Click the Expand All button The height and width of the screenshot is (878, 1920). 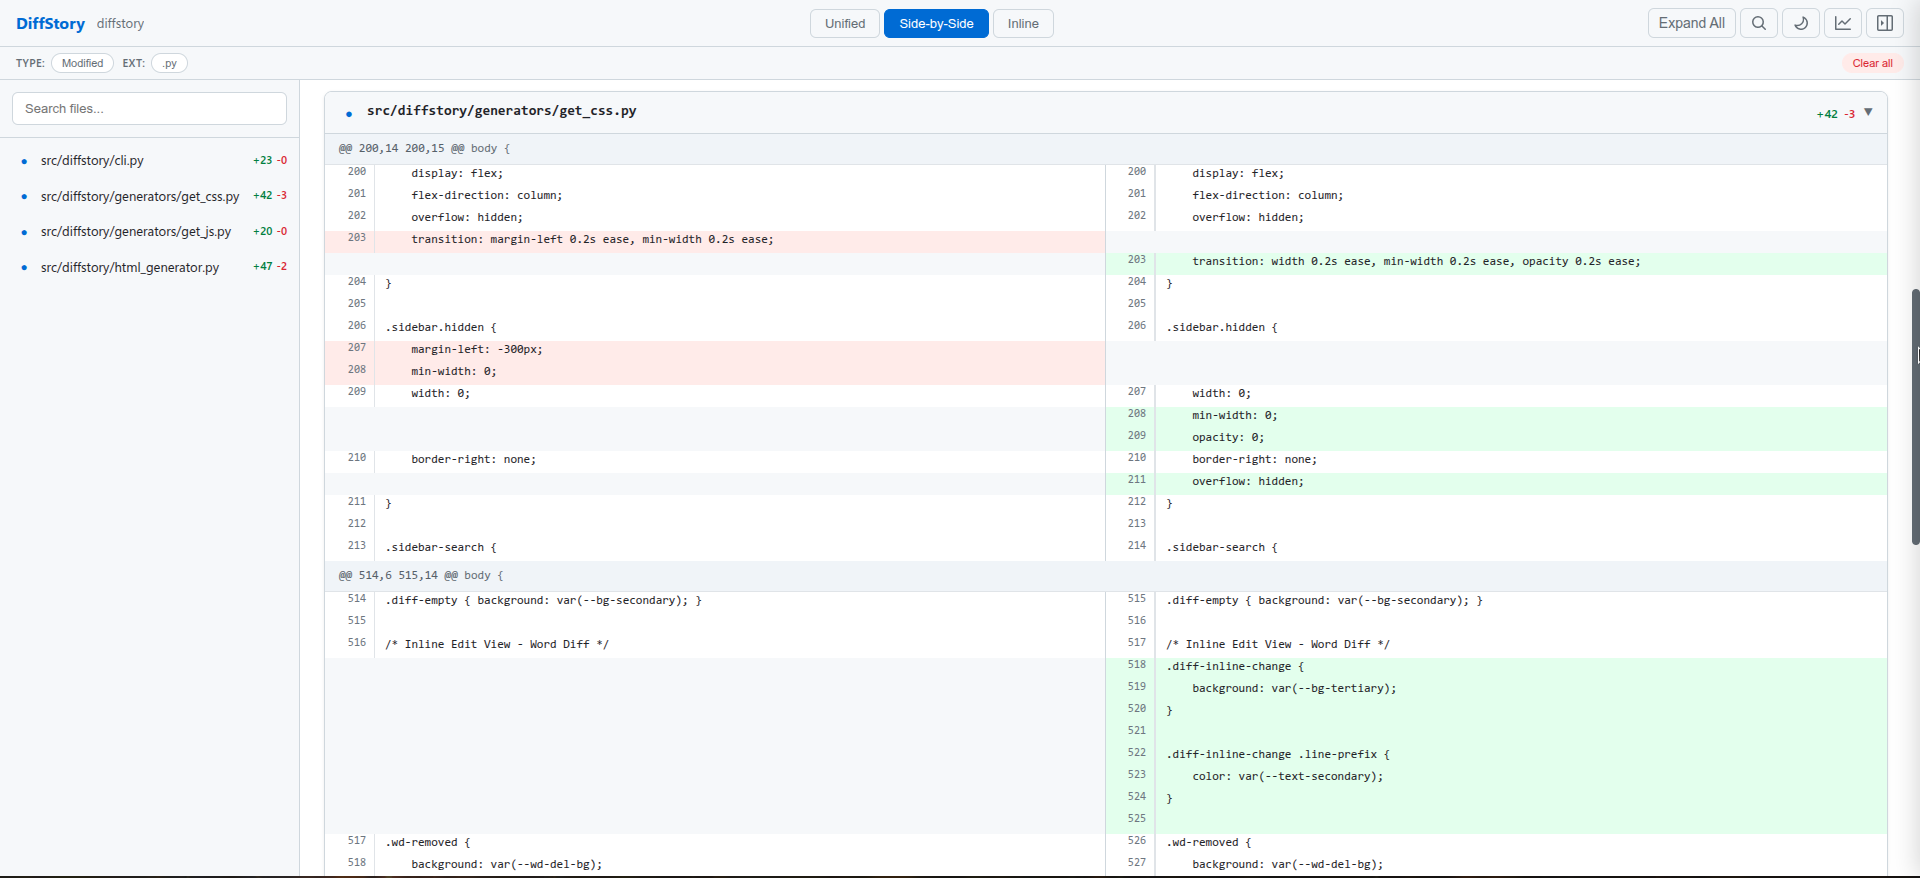(x=1691, y=23)
